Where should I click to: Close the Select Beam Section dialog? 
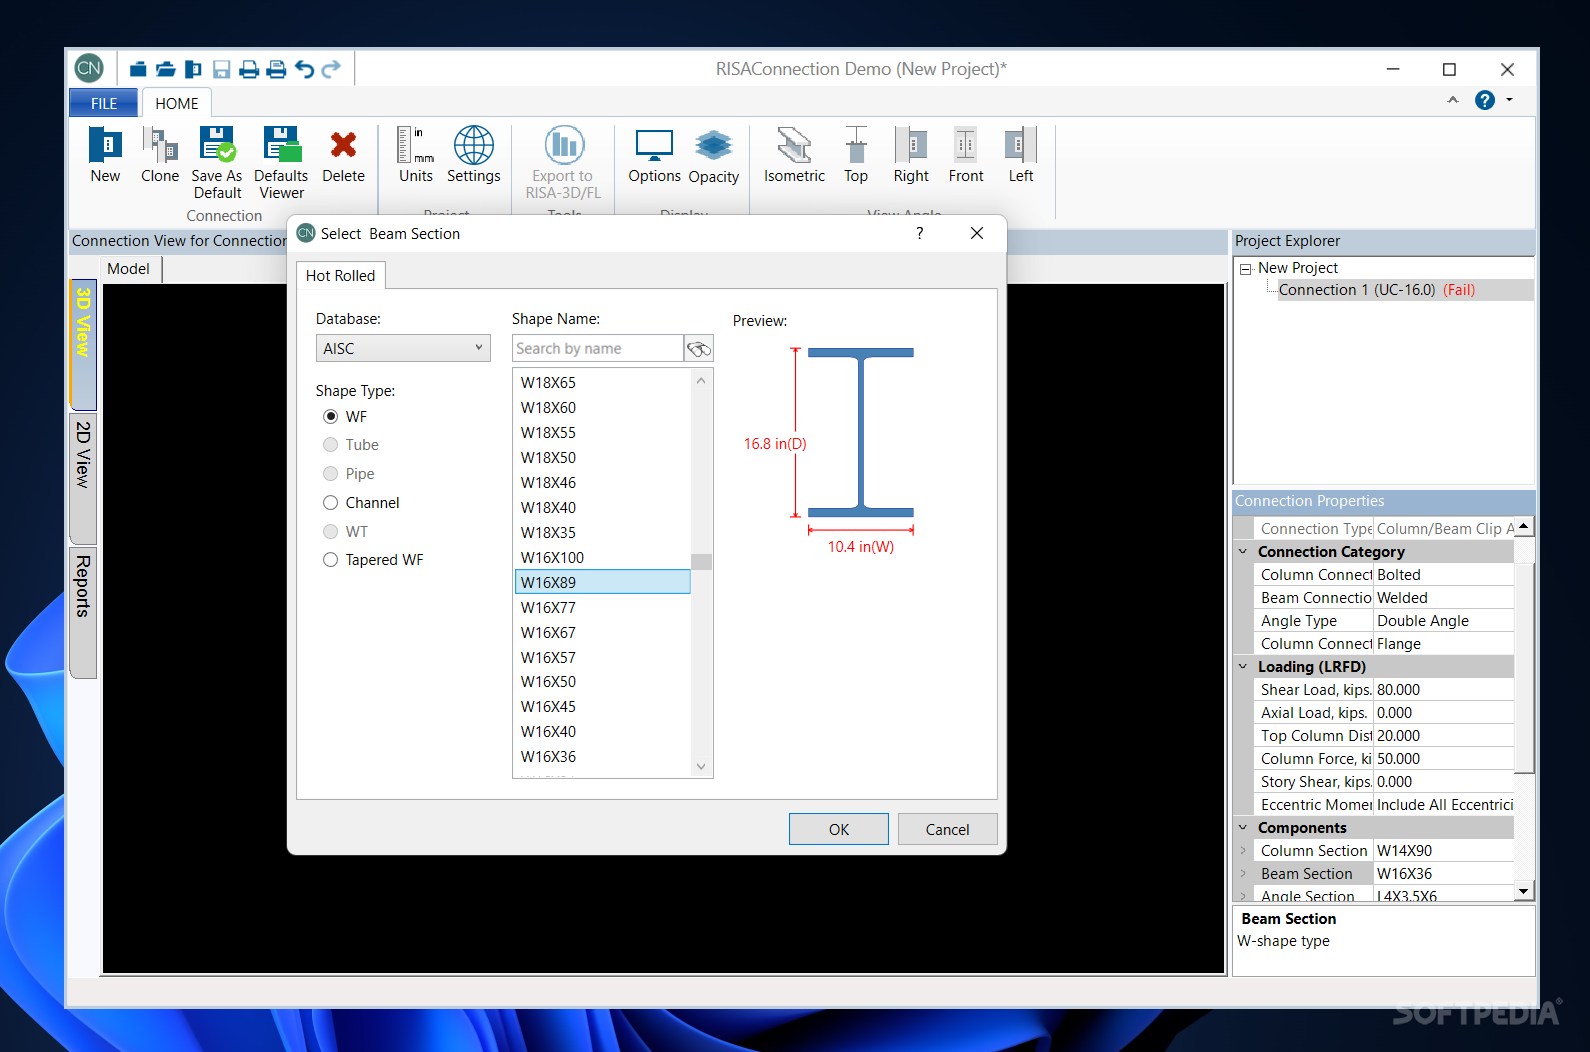[x=977, y=233]
